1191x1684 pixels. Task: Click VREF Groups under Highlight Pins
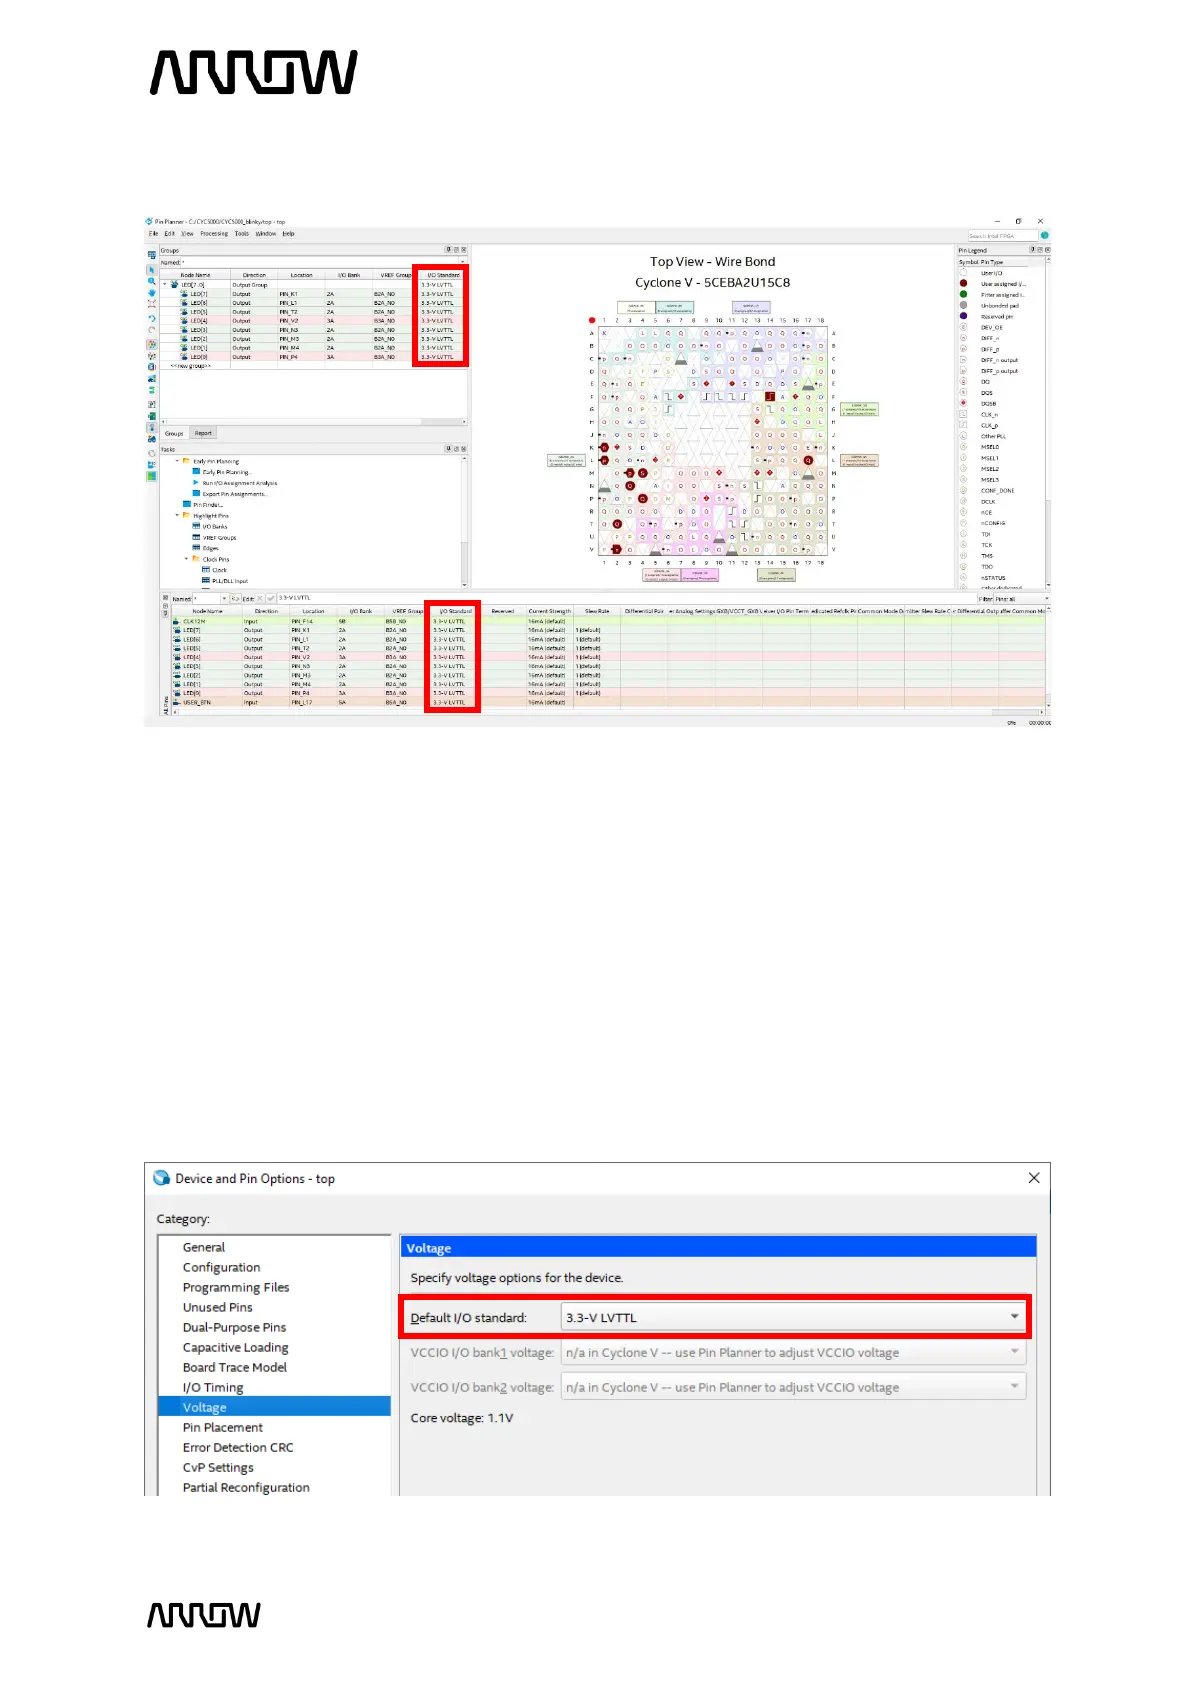[219, 538]
